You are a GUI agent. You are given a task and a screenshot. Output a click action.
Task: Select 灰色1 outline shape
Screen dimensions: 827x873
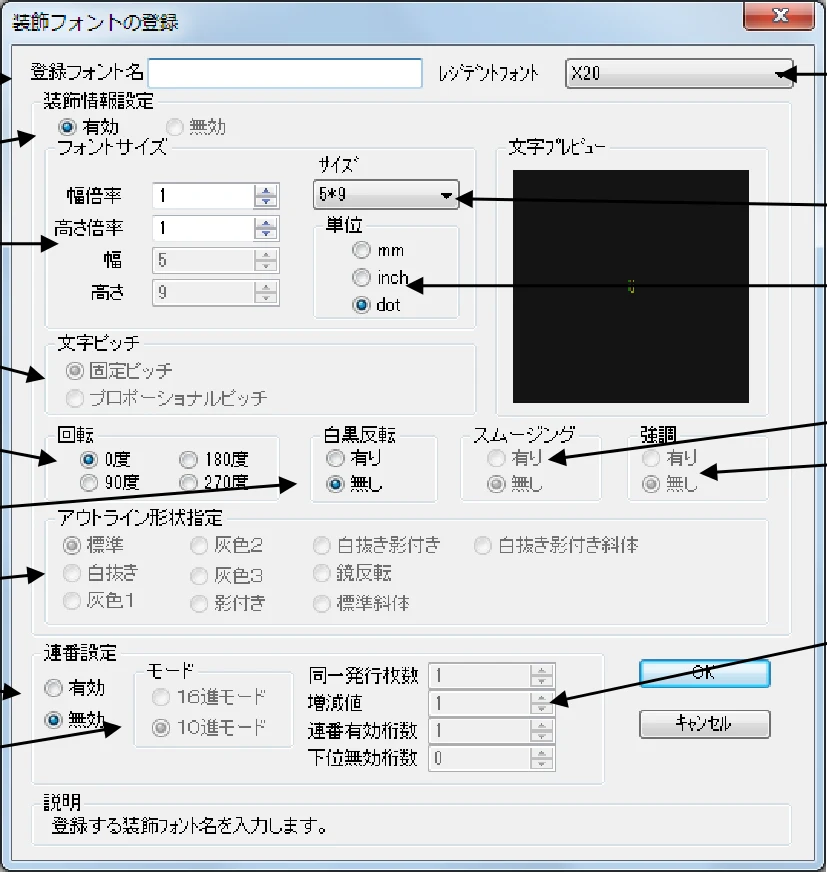[x=71, y=601]
